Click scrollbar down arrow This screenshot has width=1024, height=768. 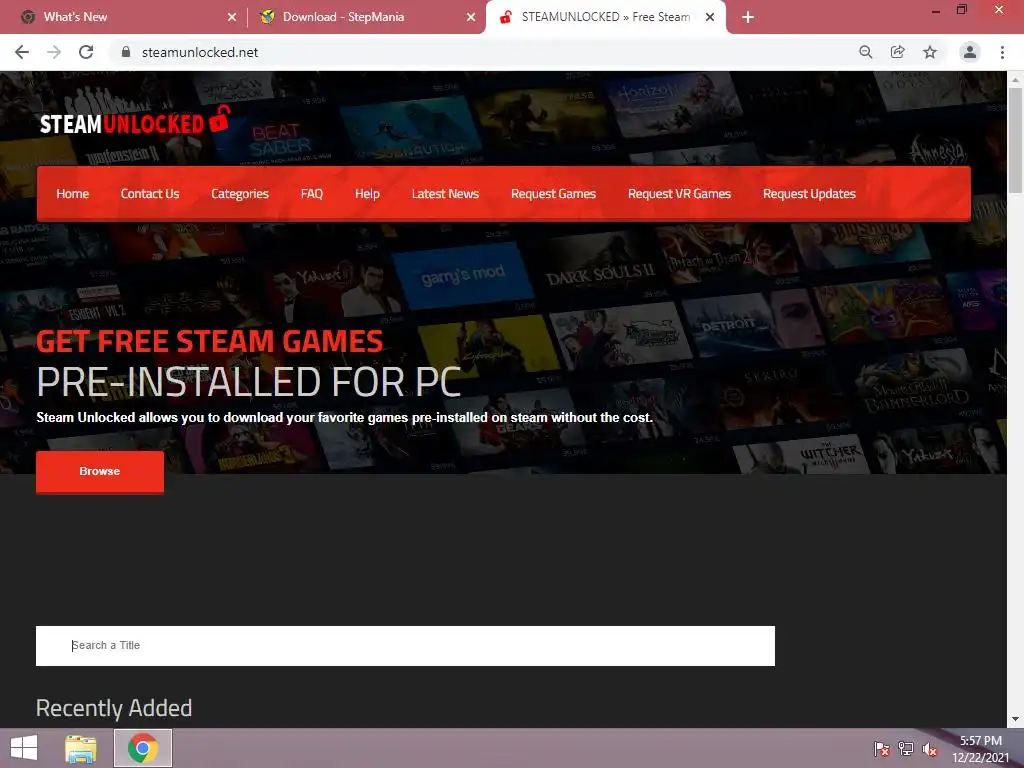click(x=1015, y=719)
